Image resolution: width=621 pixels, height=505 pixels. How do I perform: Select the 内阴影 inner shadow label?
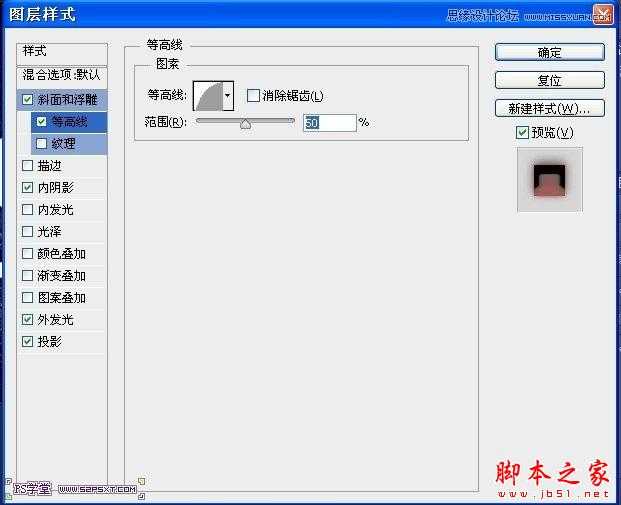tap(56, 187)
